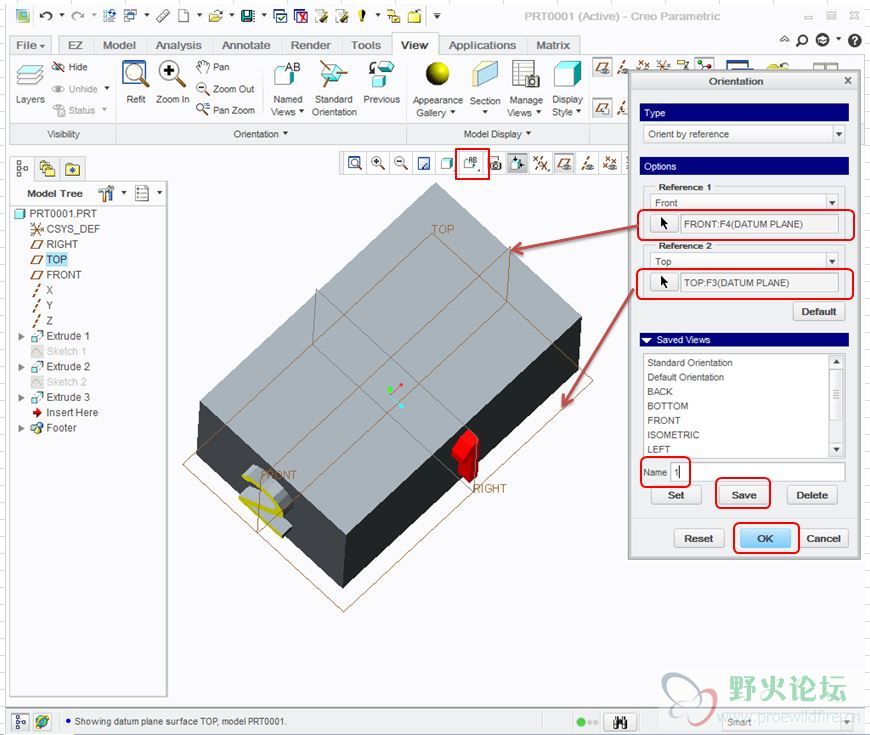
Task: Click the graphics toolbar zoom-in magnifier
Action: [378, 163]
